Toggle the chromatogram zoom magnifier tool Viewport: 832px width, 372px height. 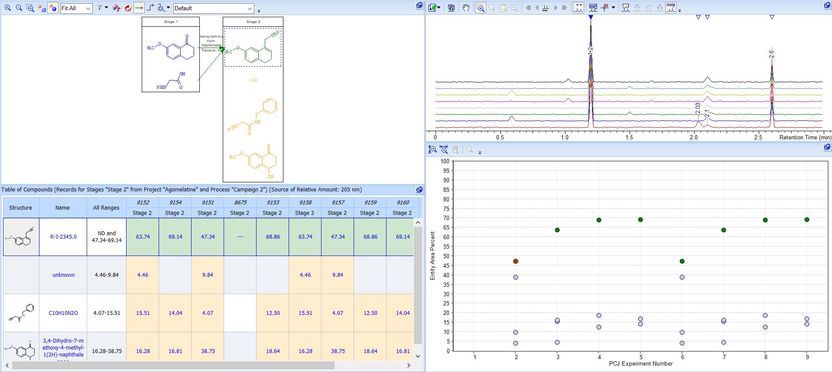480,8
